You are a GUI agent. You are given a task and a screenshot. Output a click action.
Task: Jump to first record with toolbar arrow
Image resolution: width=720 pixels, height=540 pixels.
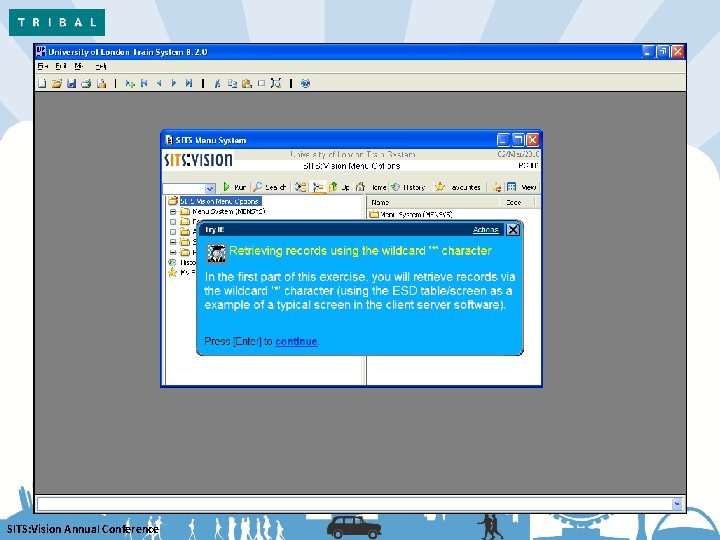point(144,83)
